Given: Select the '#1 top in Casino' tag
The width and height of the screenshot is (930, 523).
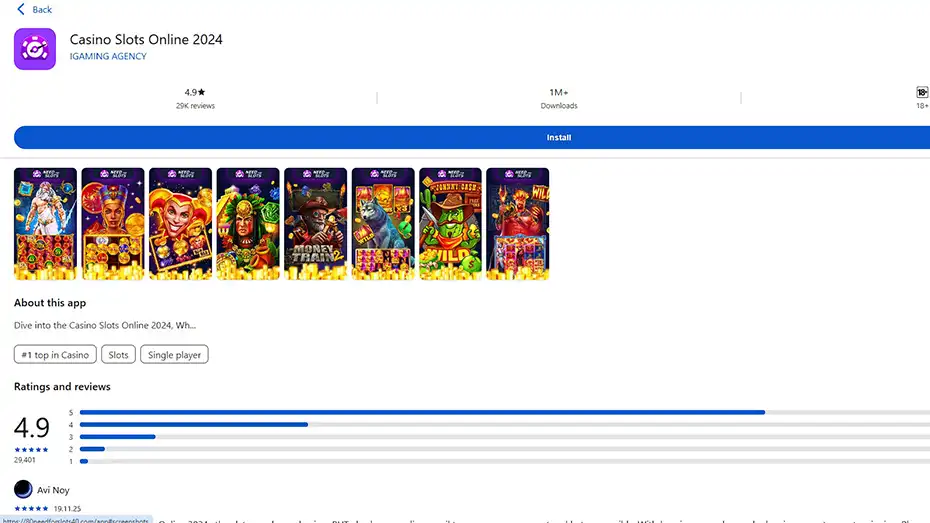Looking at the screenshot, I should (x=56, y=355).
